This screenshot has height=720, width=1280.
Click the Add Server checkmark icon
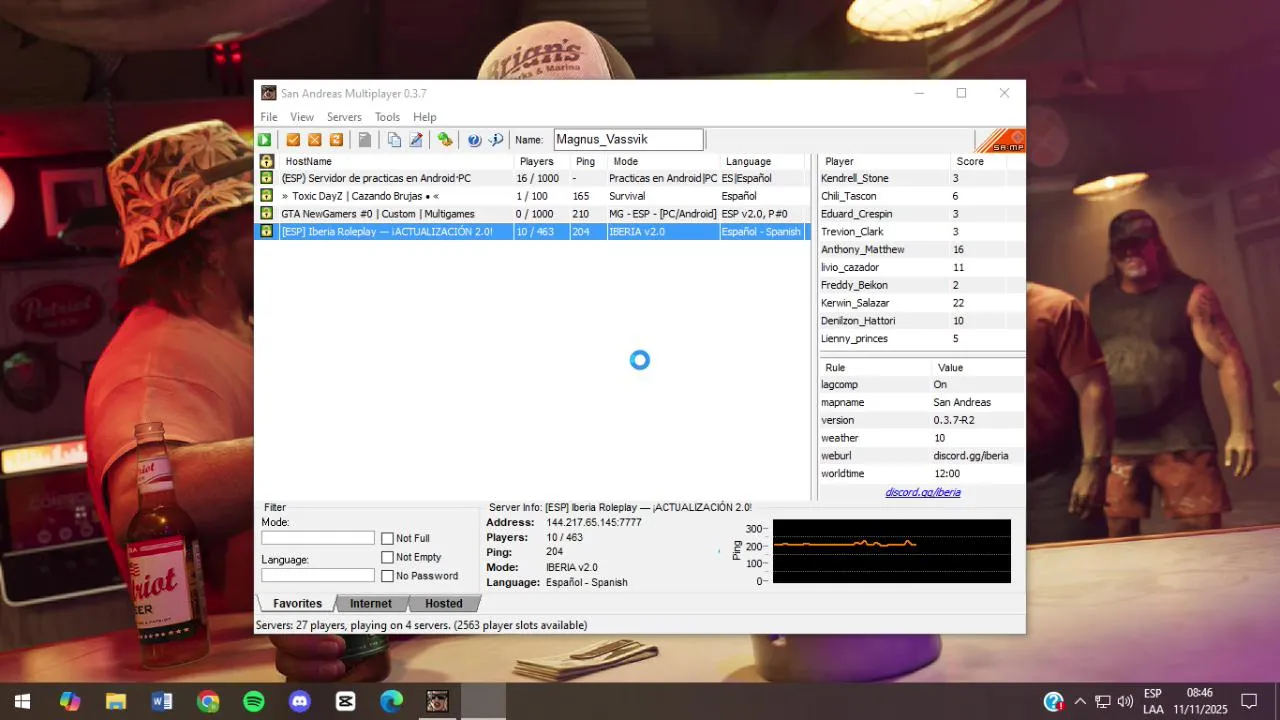[x=293, y=140]
